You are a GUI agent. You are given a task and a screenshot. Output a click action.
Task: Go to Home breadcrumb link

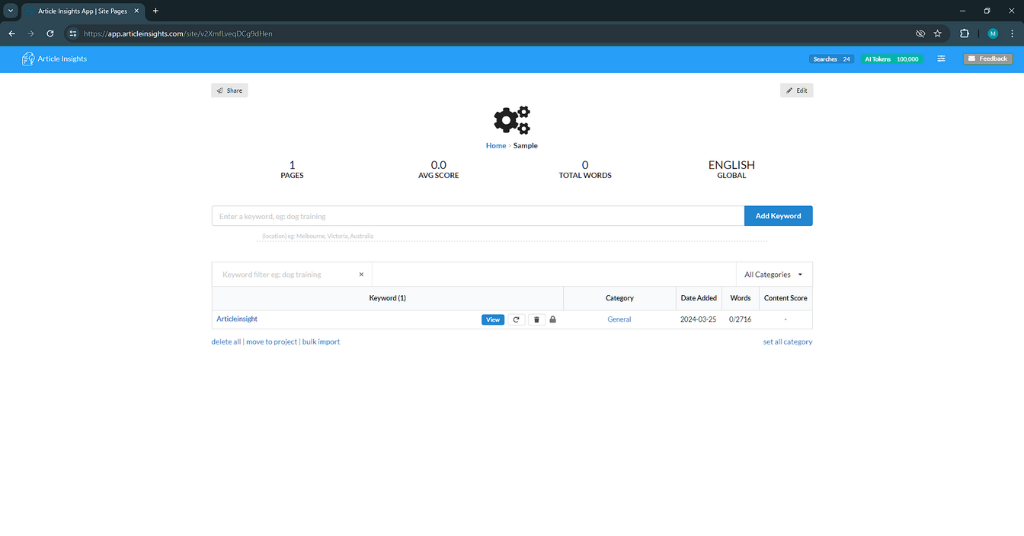[496, 146]
